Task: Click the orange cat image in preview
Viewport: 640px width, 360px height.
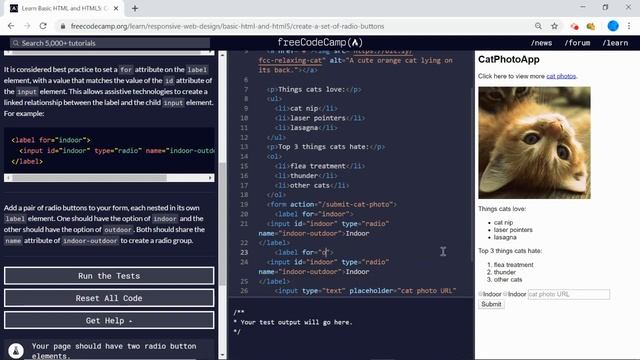Action: [534, 143]
